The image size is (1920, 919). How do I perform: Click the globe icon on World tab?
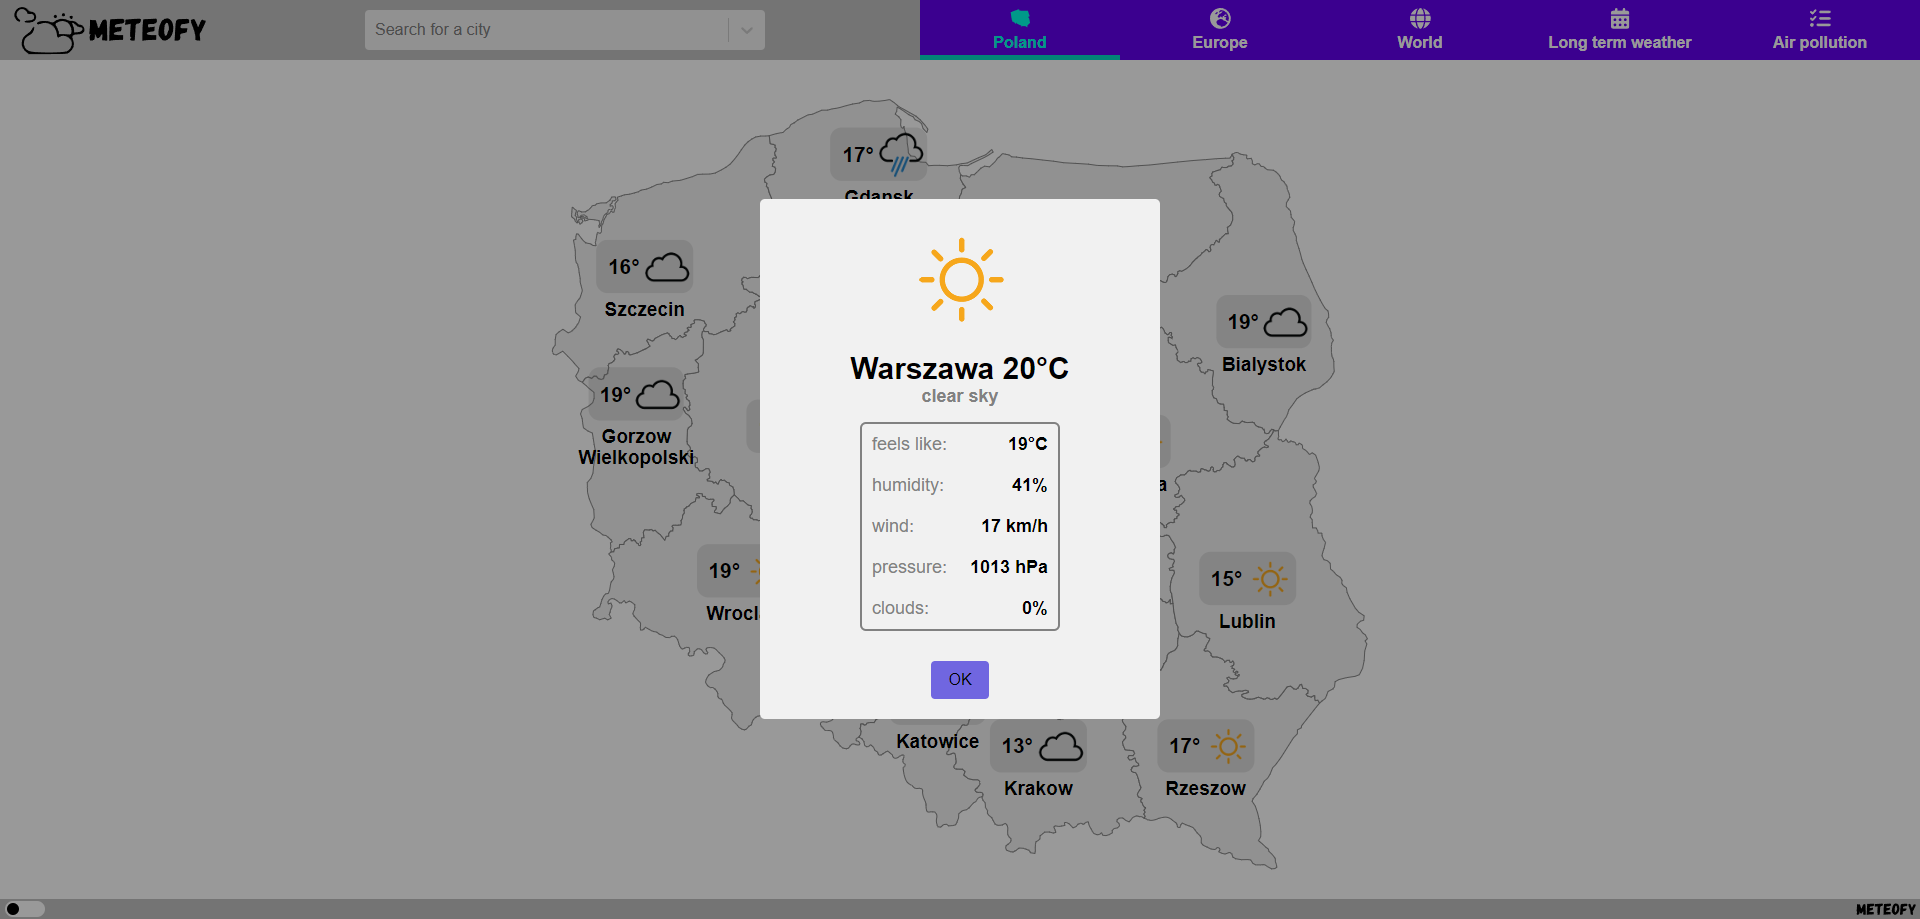(1419, 18)
